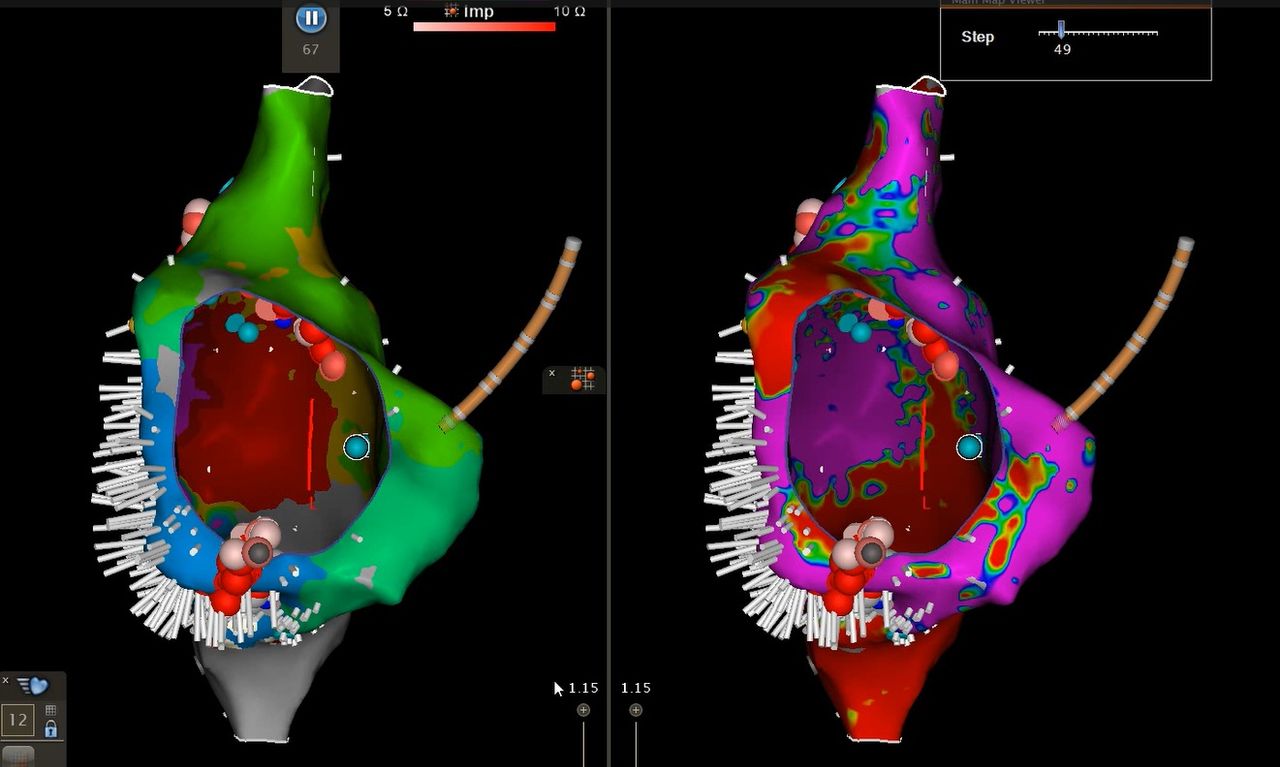The height and width of the screenshot is (767, 1280).
Task: Click the 5 Ω lower impedance limit
Action: coord(395,11)
